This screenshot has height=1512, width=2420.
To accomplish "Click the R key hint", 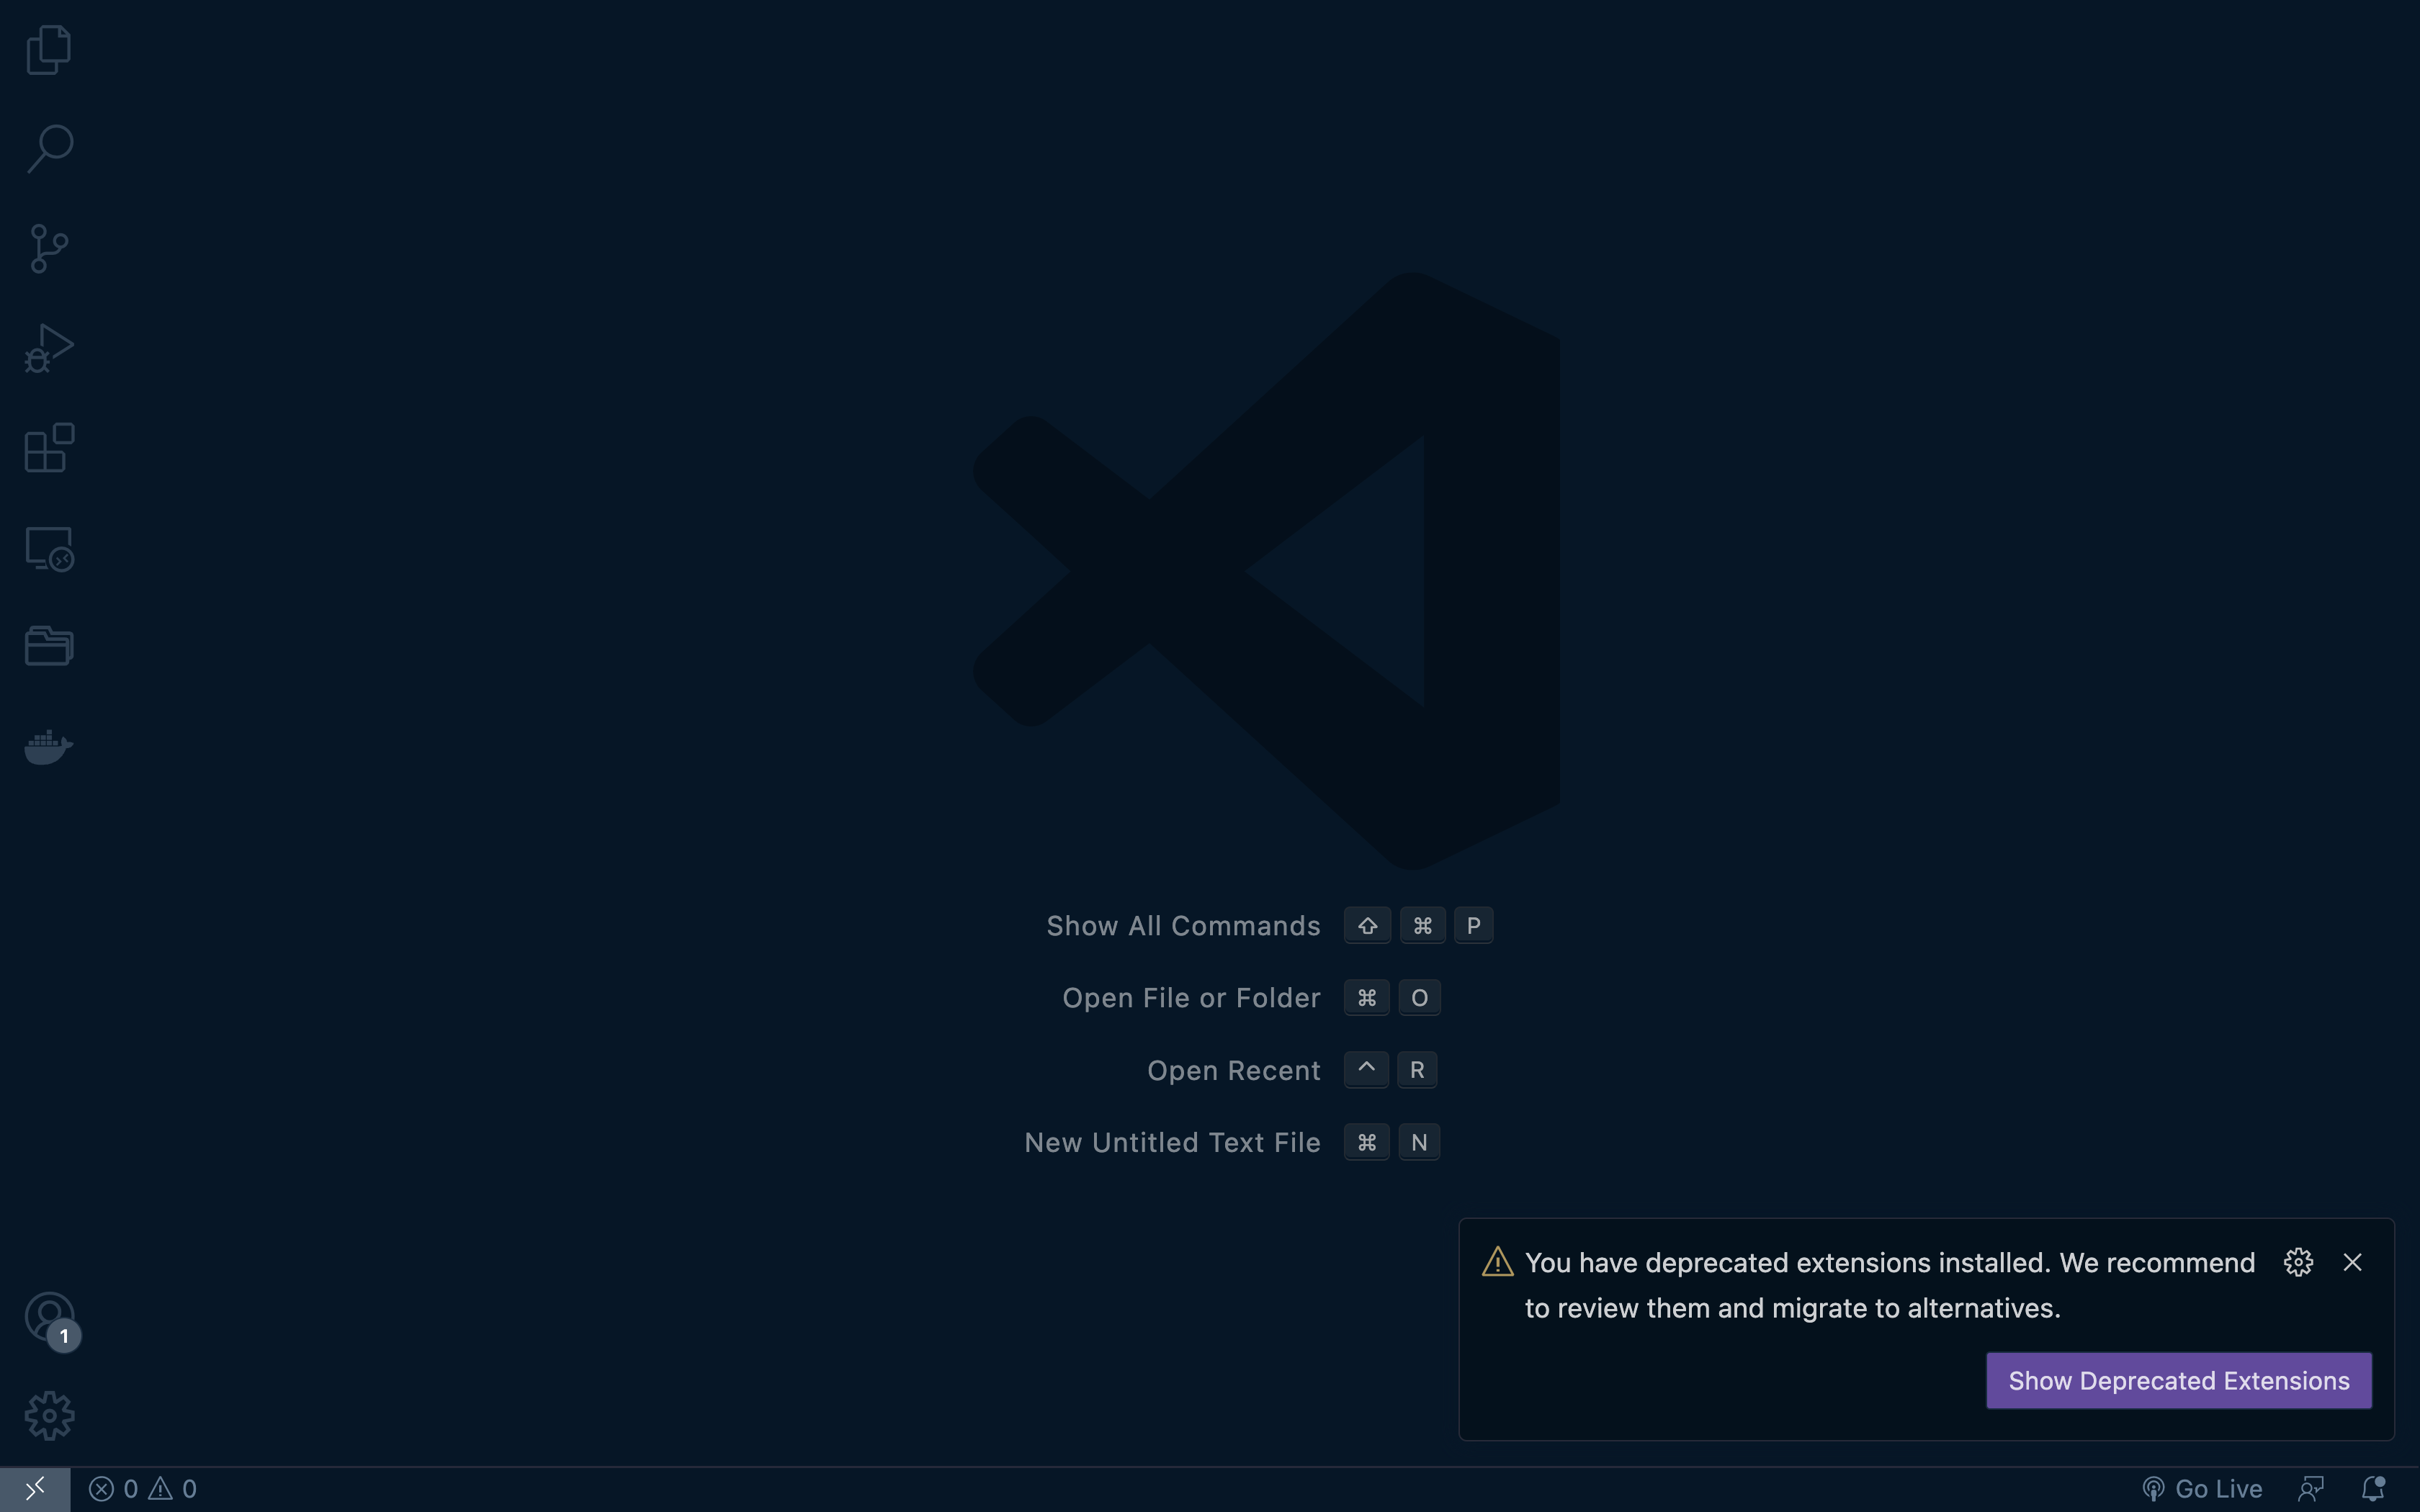I will tap(1417, 1070).
